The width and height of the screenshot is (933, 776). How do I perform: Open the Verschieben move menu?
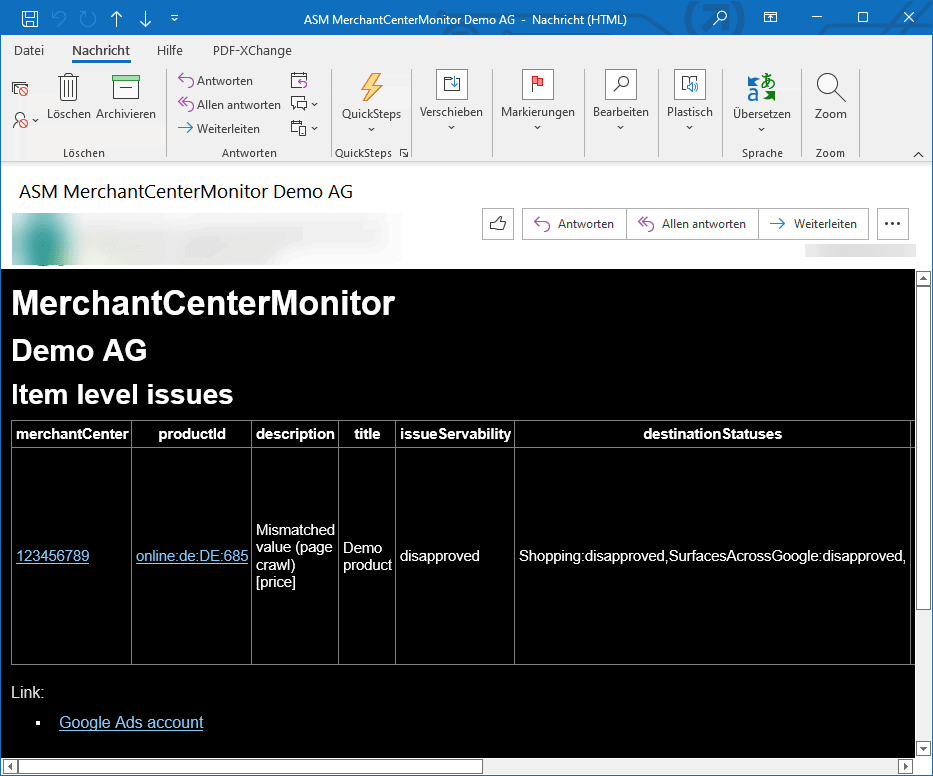[451, 101]
